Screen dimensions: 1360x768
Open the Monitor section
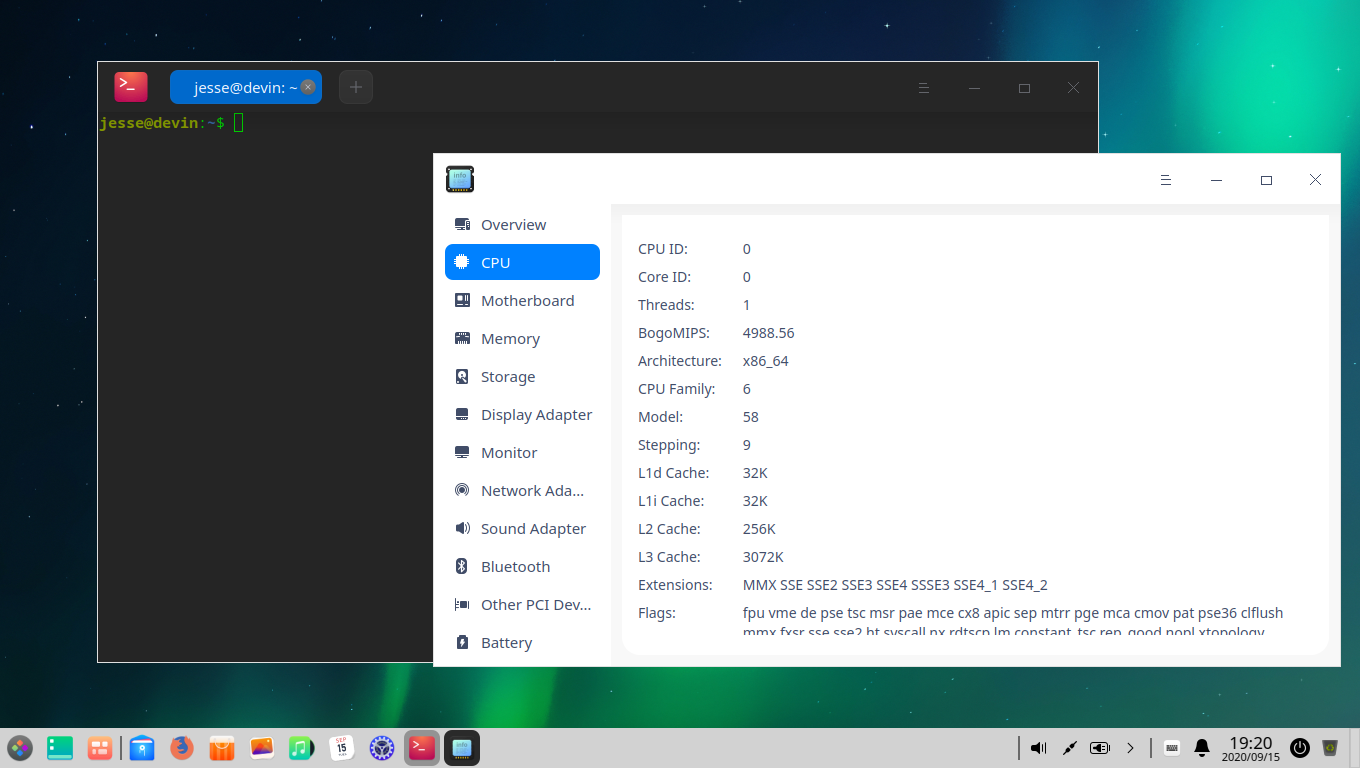click(x=522, y=452)
